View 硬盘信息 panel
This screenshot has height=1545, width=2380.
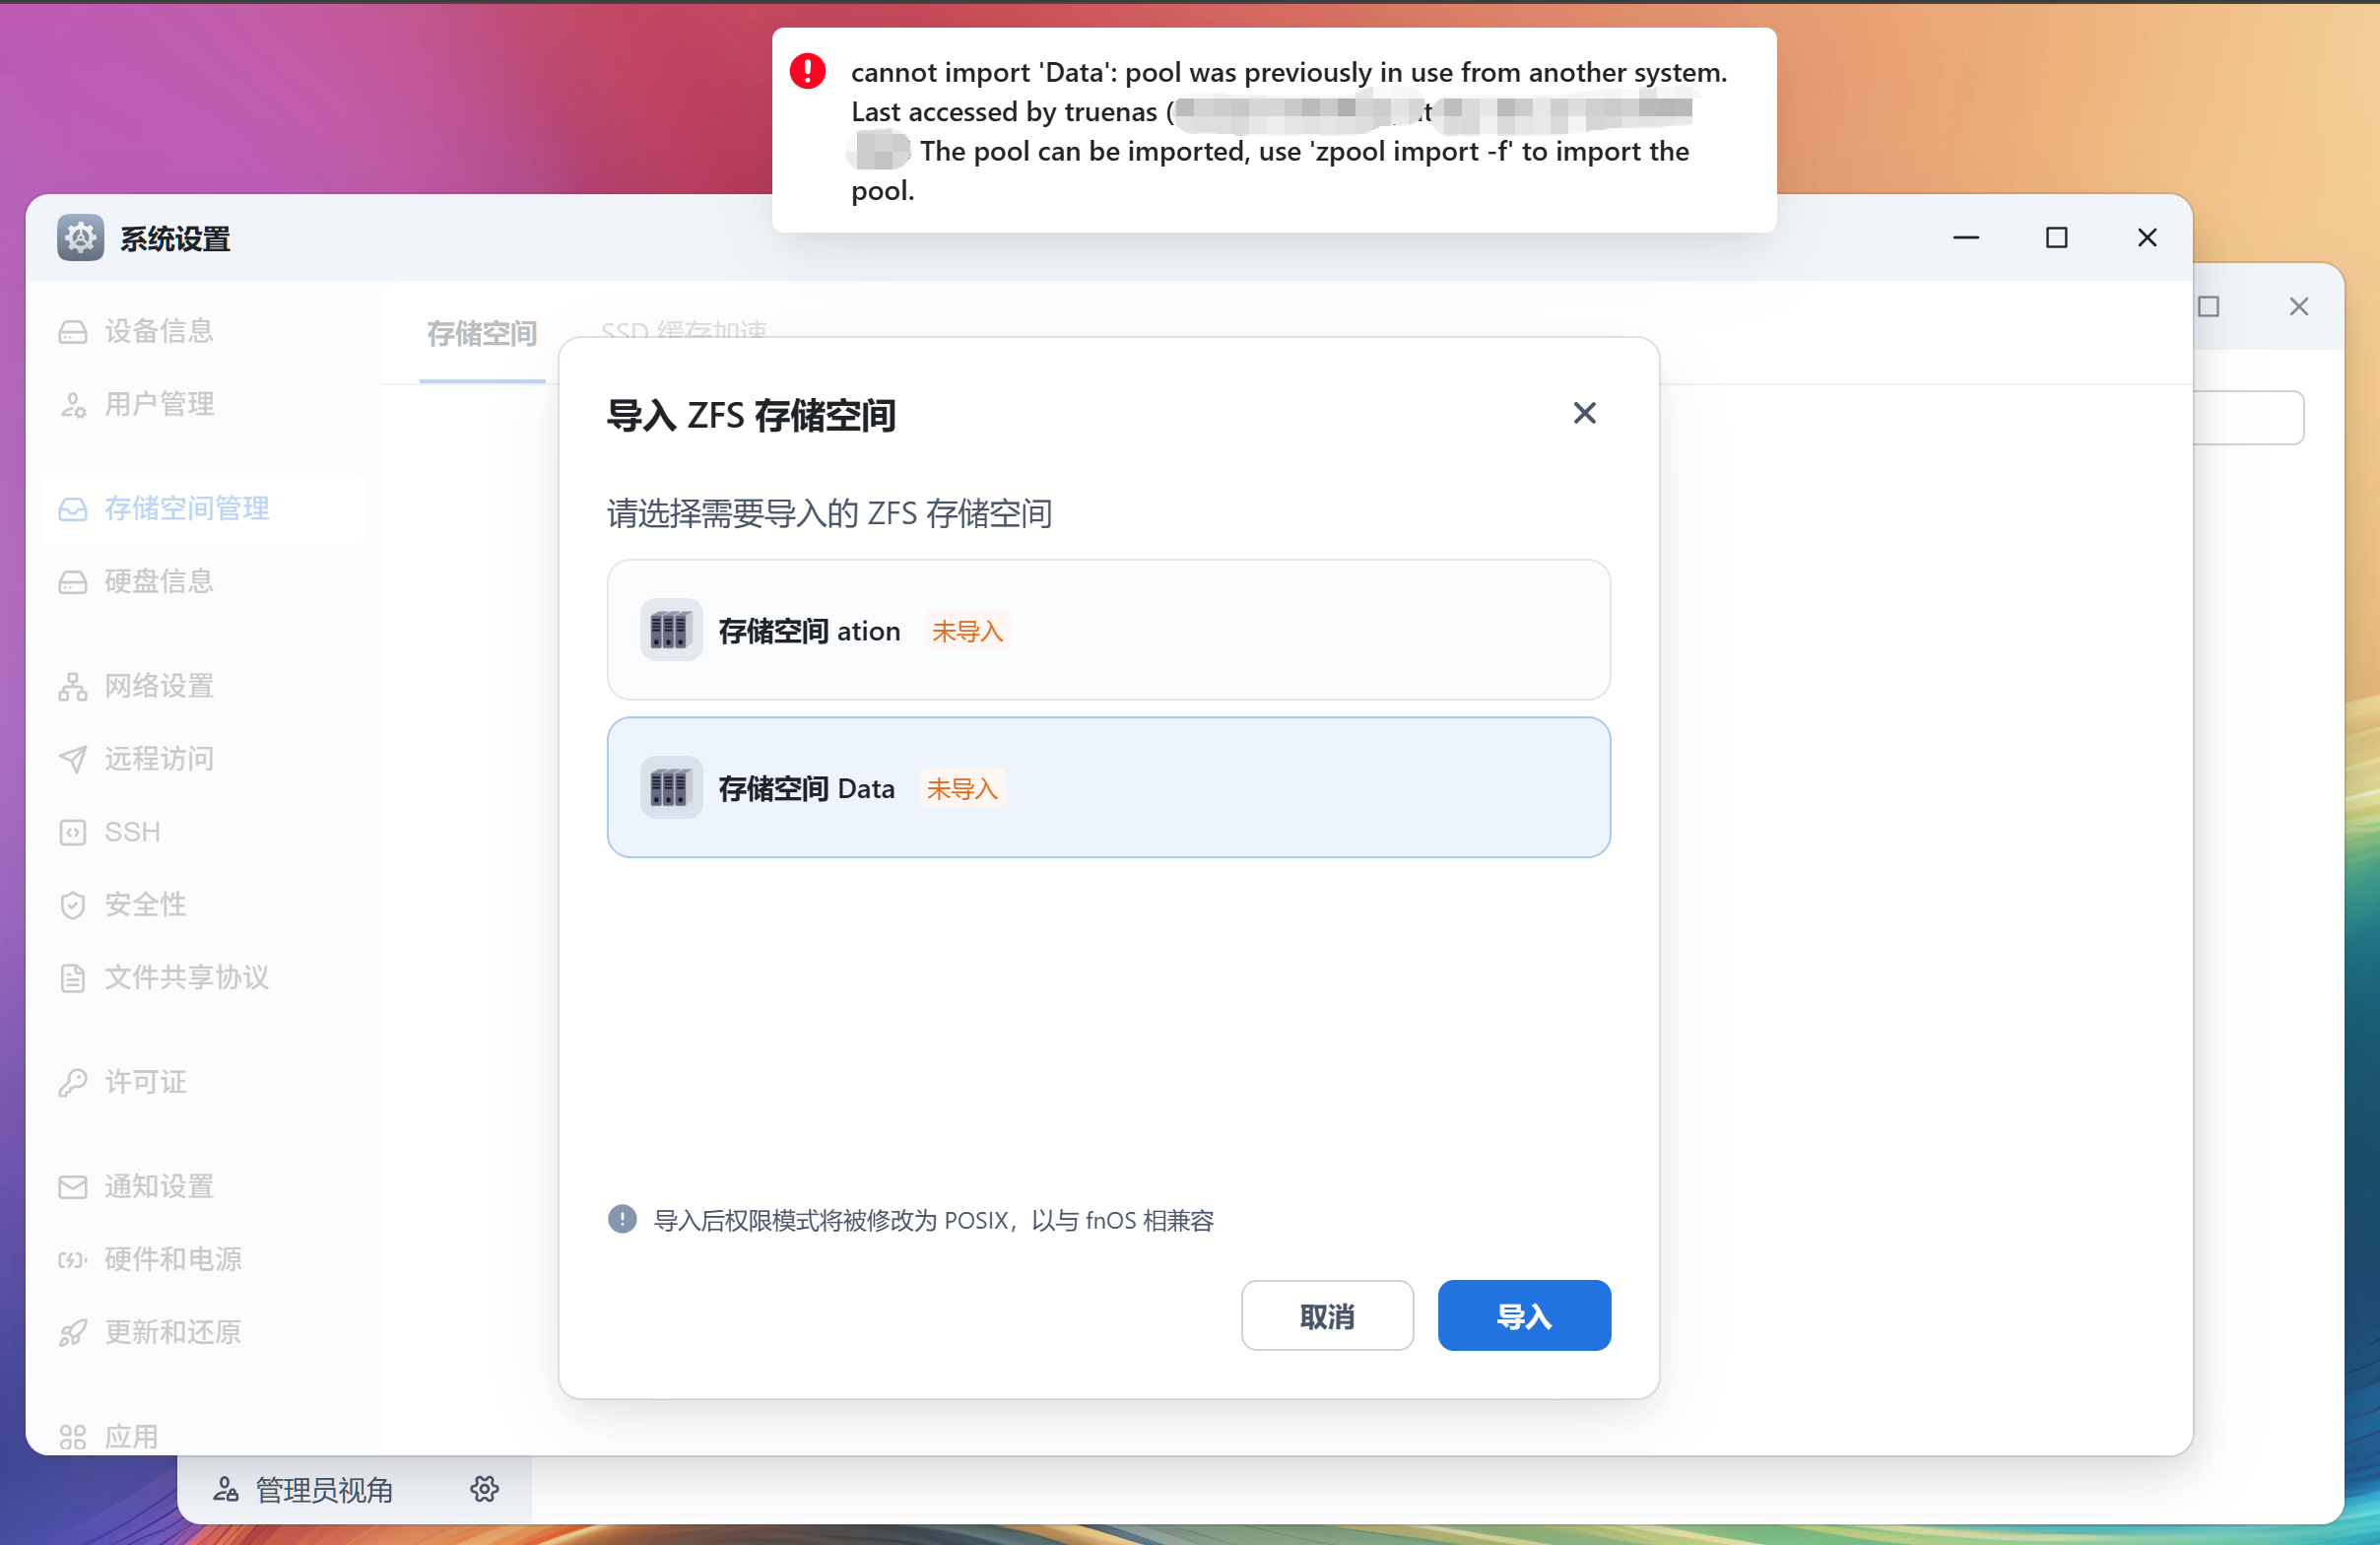[x=159, y=581]
